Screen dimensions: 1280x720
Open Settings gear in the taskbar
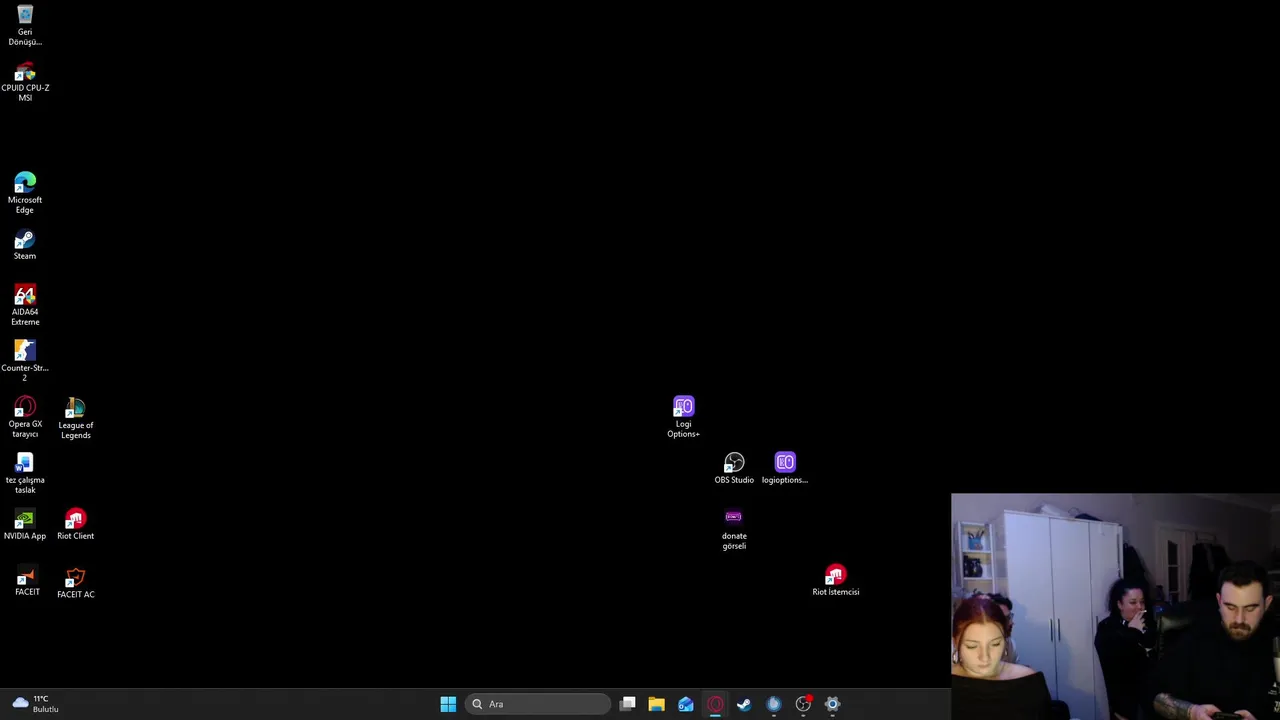click(x=832, y=704)
